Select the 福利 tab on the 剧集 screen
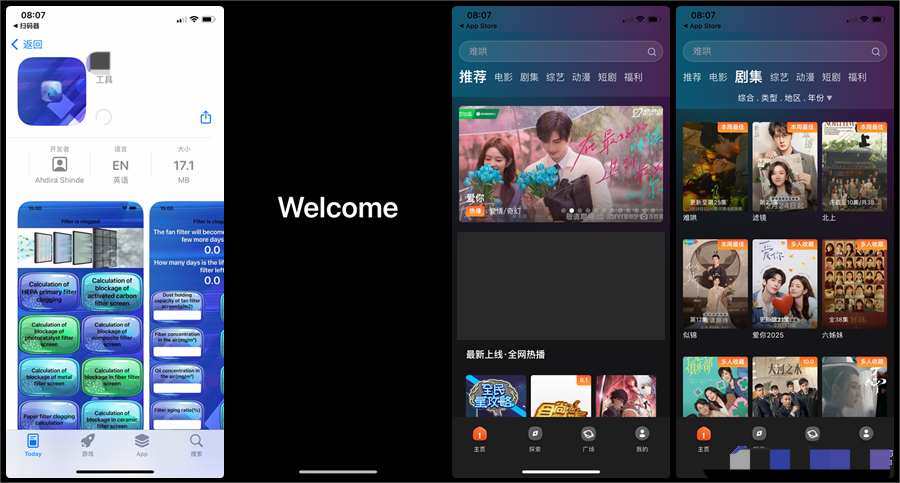The width and height of the screenshot is (900, 483). click(857, 77)
